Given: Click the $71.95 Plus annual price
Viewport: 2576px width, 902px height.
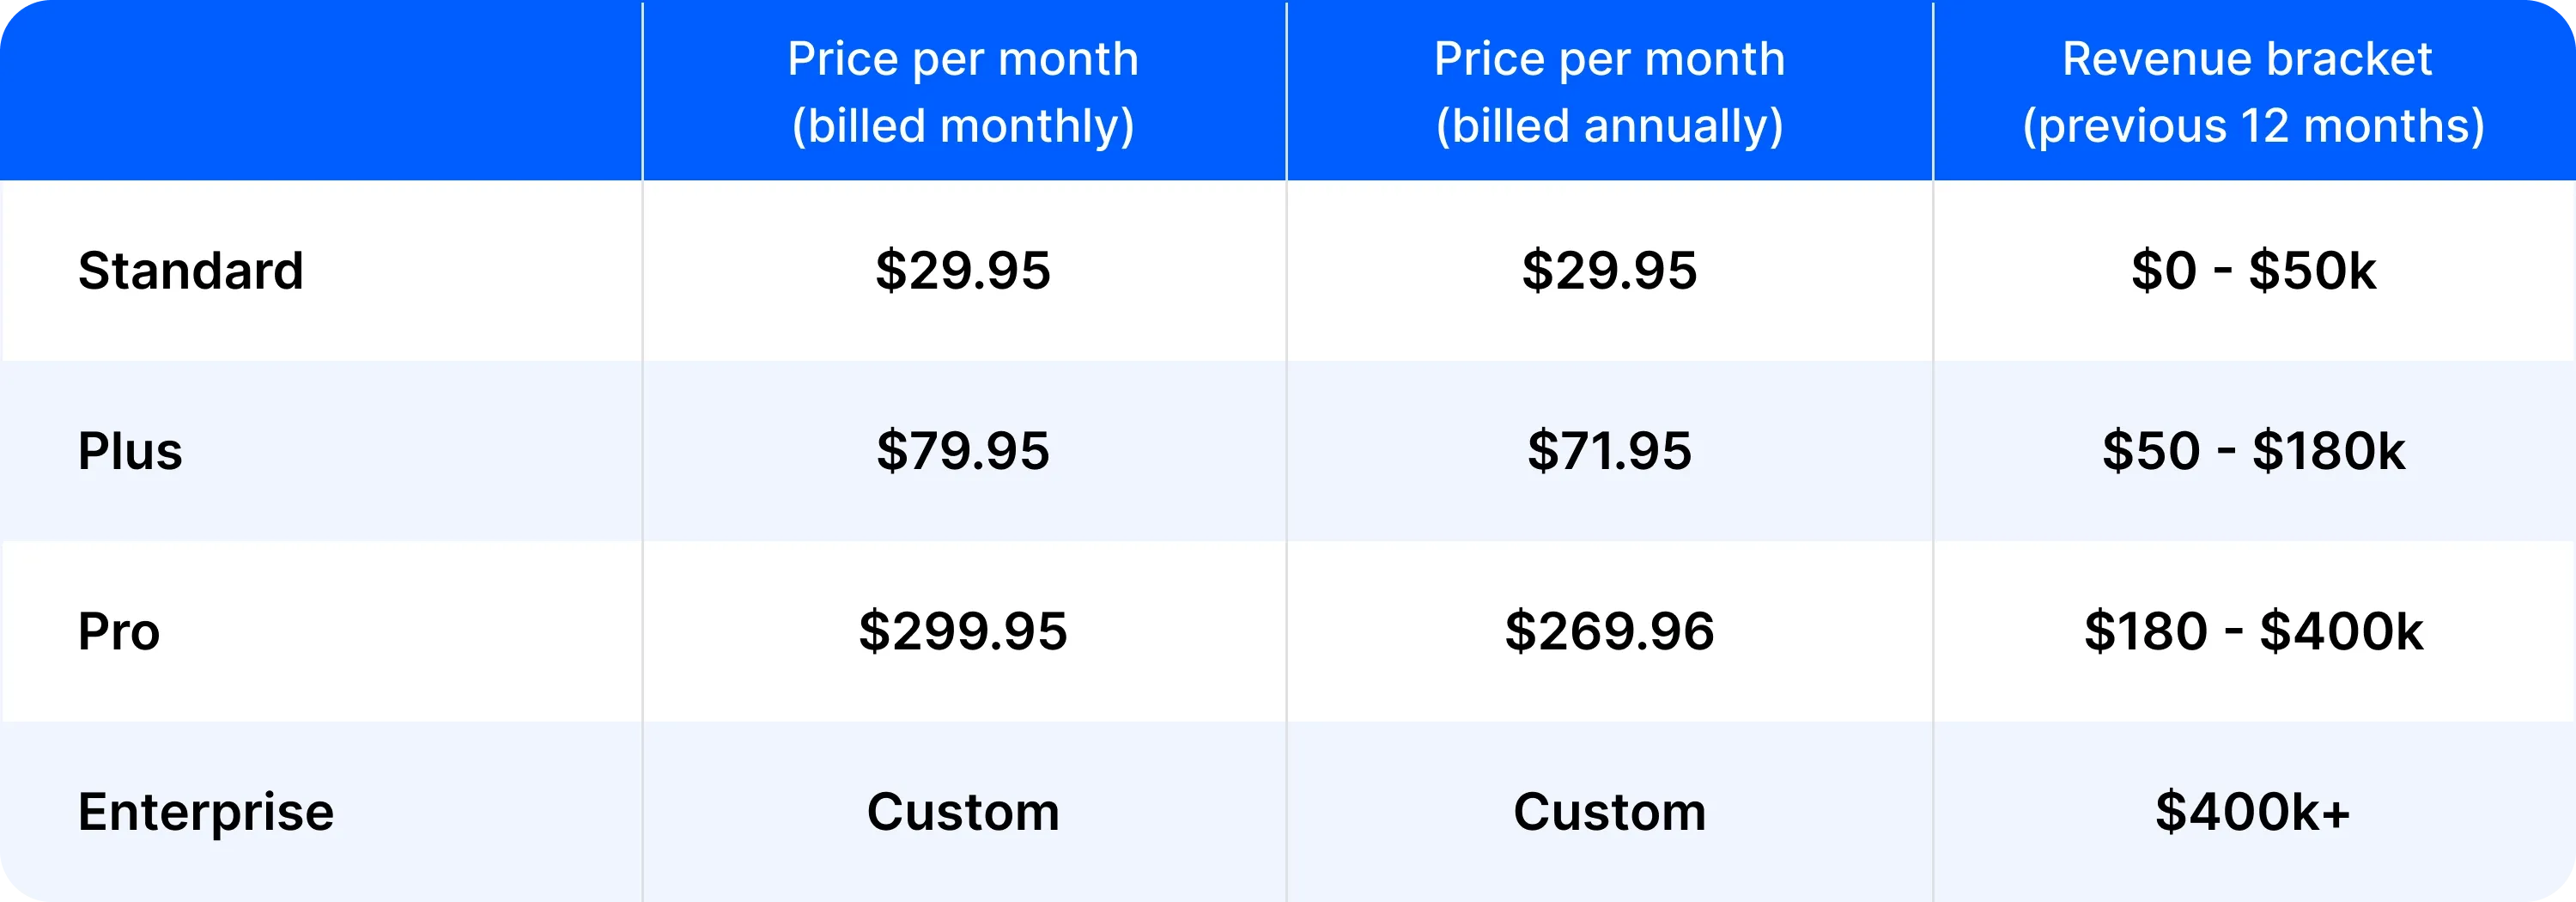Looking at the screenshot, I should [x=1609, y=451].
